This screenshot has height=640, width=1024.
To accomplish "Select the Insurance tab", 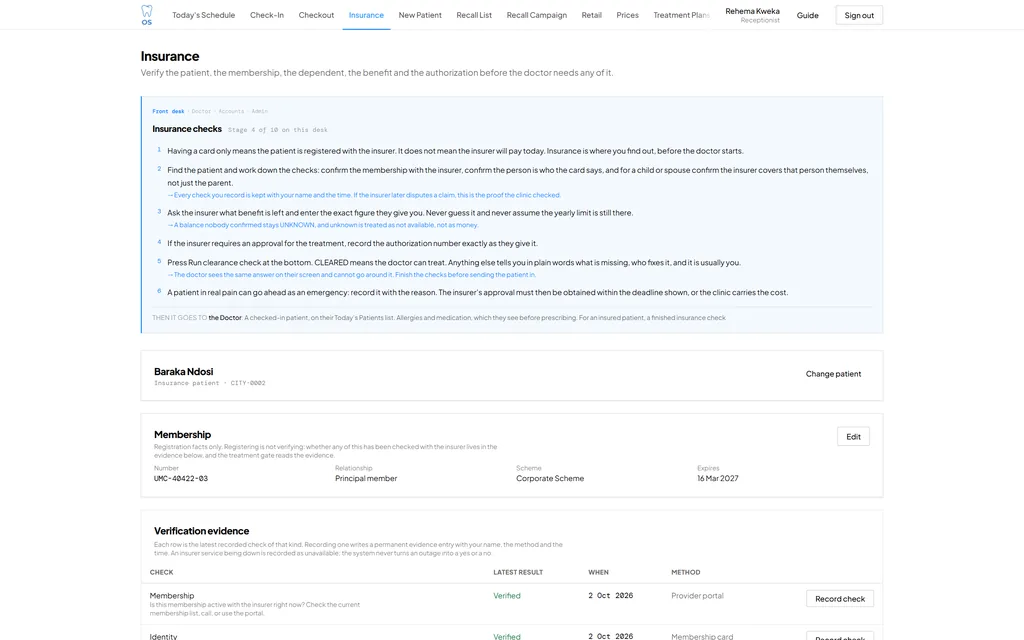I will click(x=366, y=15).
